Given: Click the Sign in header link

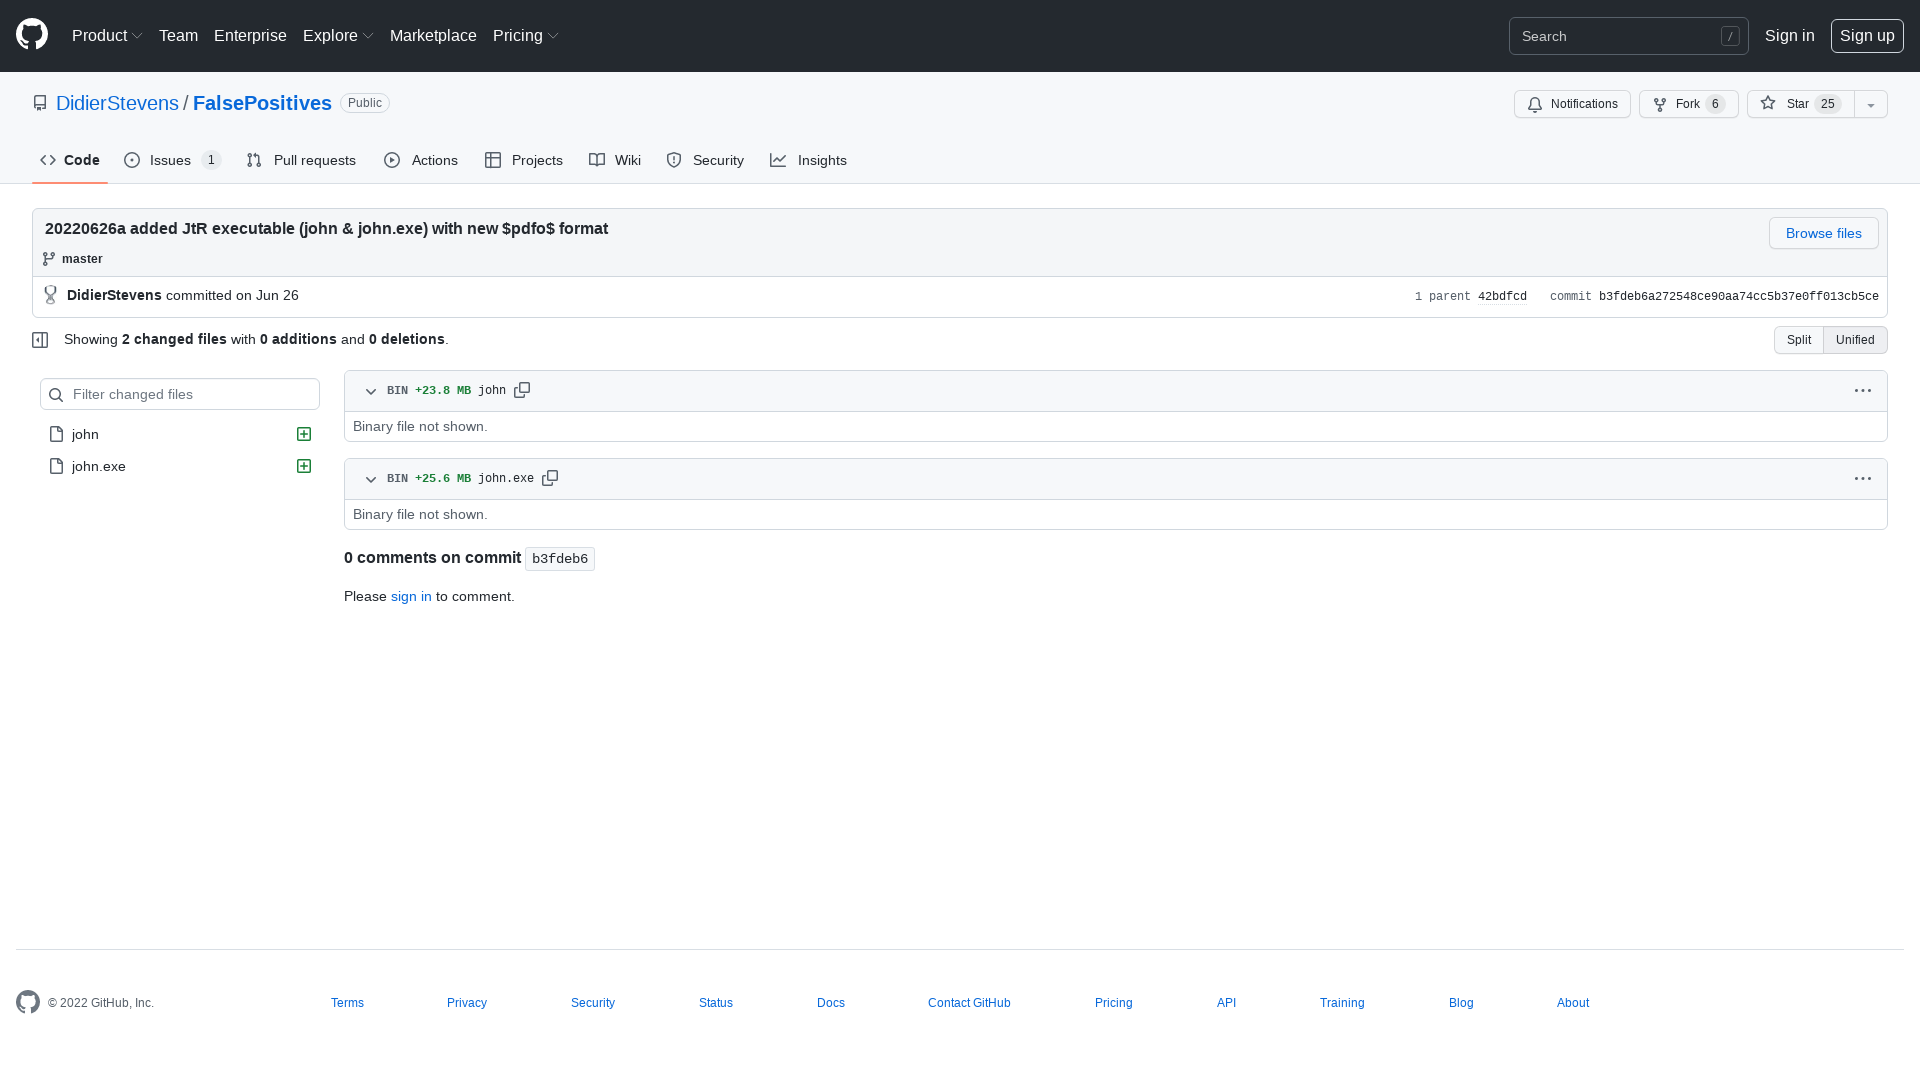Looking at the screenshot, I should pyautogui.click(x=1789, y=35).
